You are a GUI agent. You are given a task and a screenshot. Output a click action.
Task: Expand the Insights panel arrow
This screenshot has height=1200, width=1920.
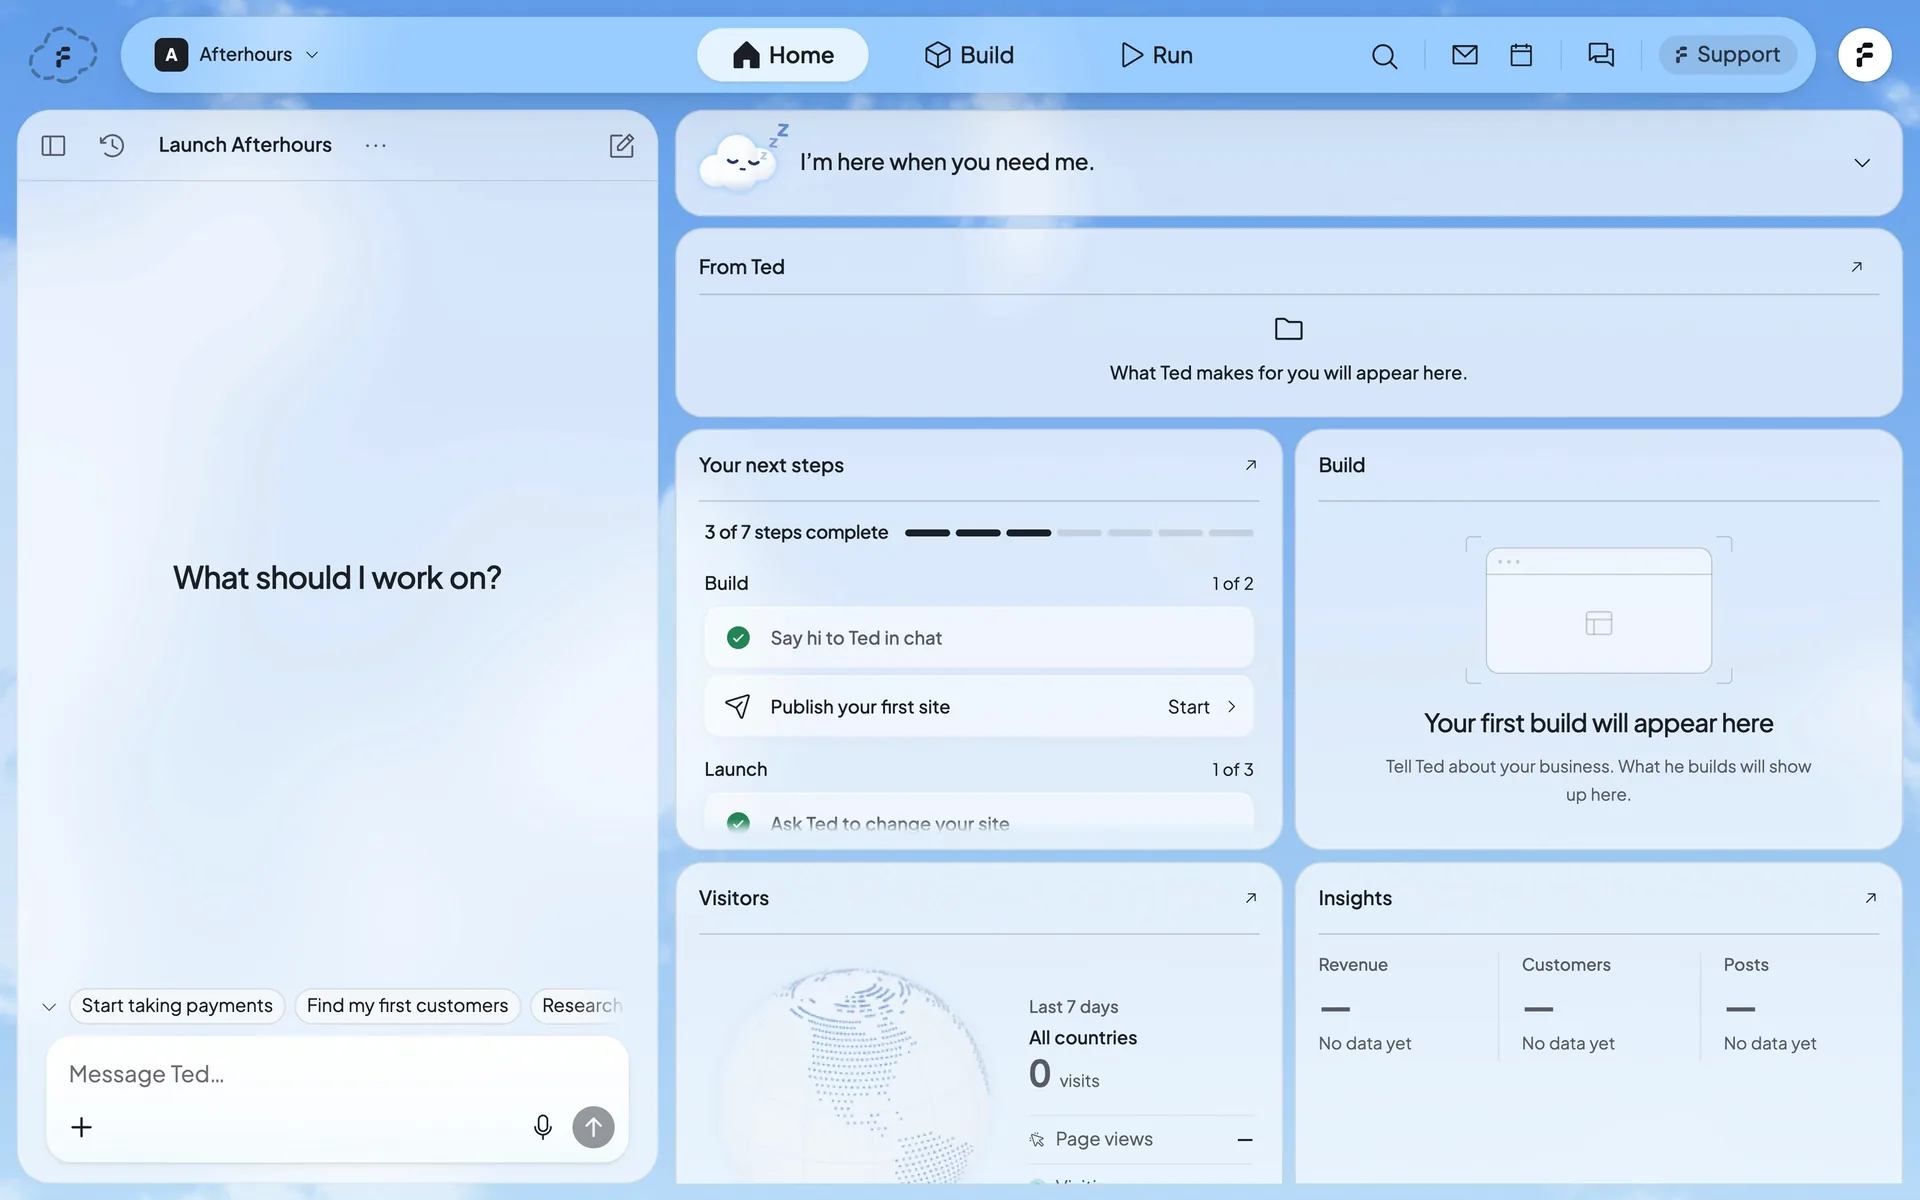[x=1871, y=898]
